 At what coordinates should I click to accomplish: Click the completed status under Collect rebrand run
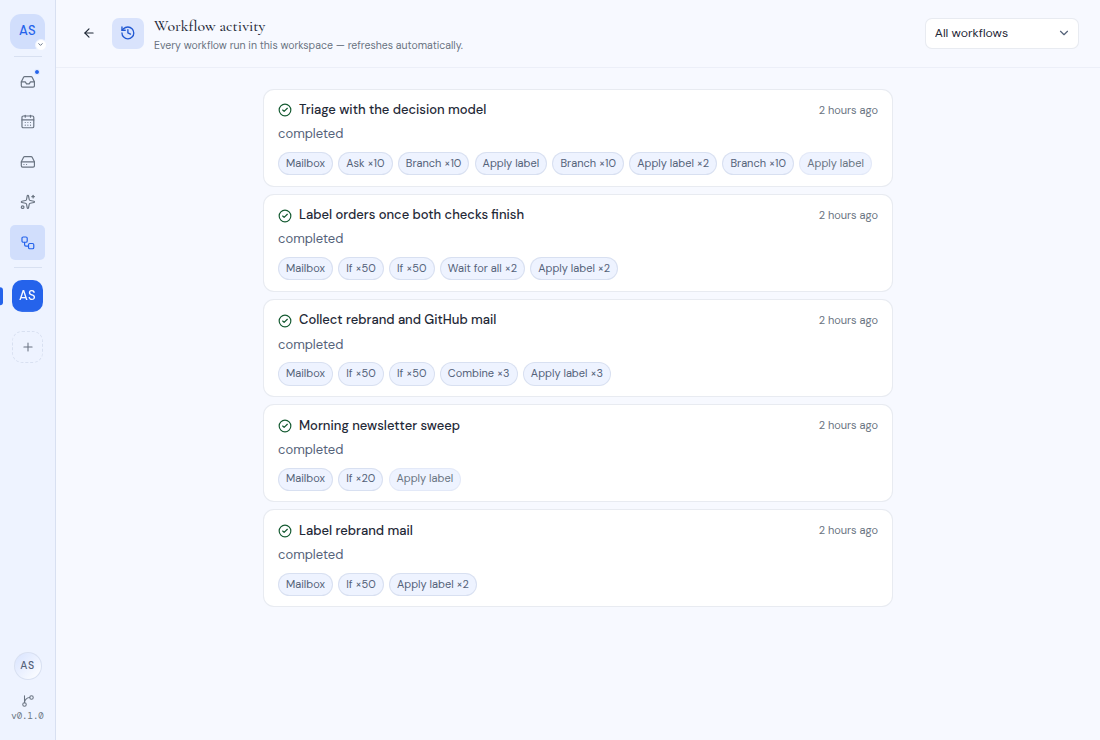coord(311,344)
